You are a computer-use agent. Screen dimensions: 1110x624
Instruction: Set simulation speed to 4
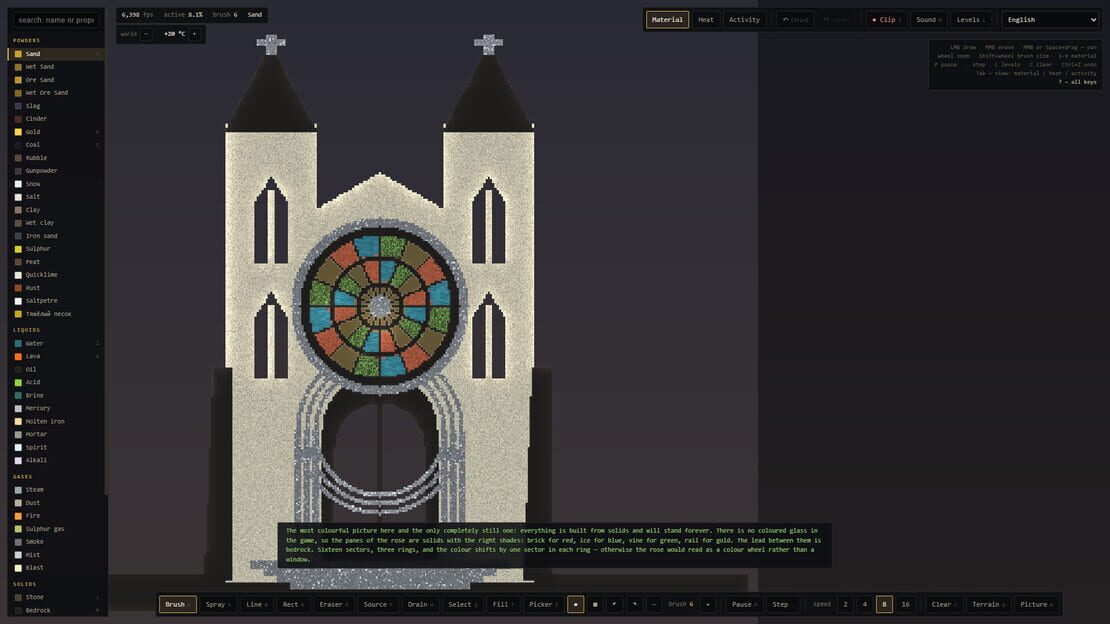point(864,604)
